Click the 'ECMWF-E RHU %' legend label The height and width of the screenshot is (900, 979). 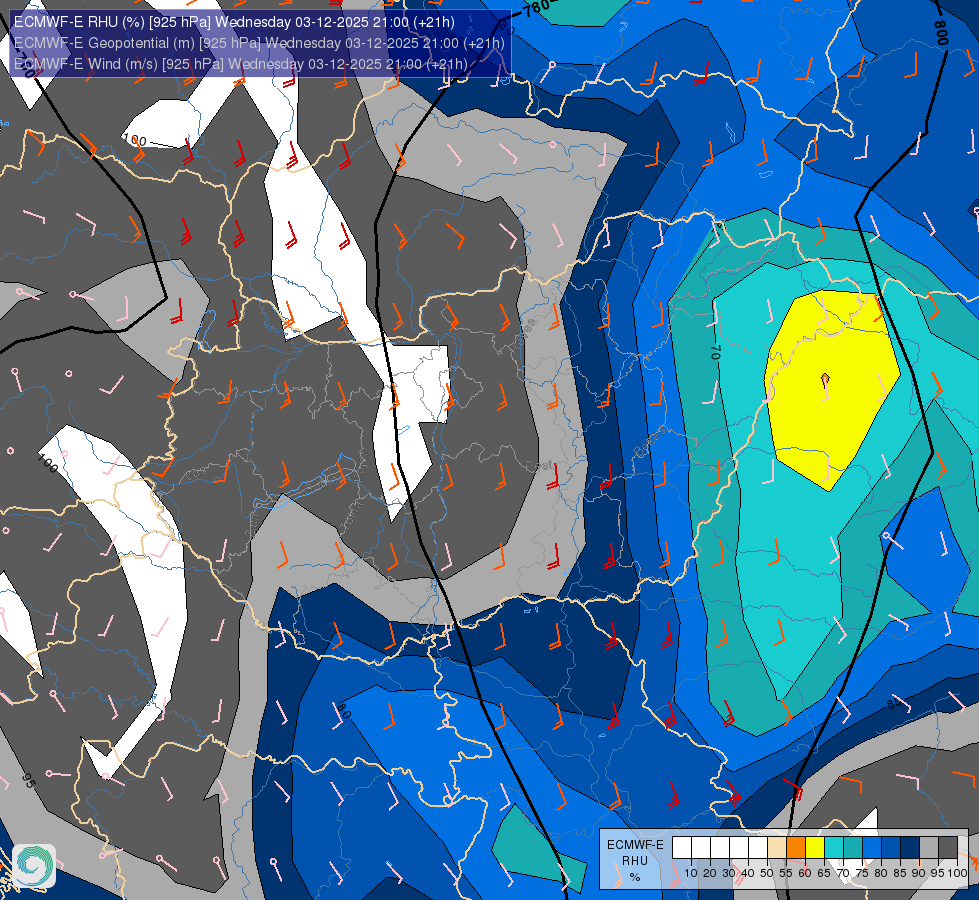tap(635, 861)
